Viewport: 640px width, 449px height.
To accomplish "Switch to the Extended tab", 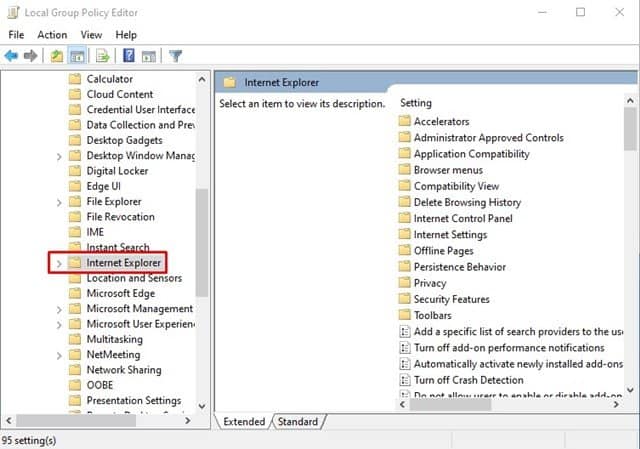I will [244, 421].
